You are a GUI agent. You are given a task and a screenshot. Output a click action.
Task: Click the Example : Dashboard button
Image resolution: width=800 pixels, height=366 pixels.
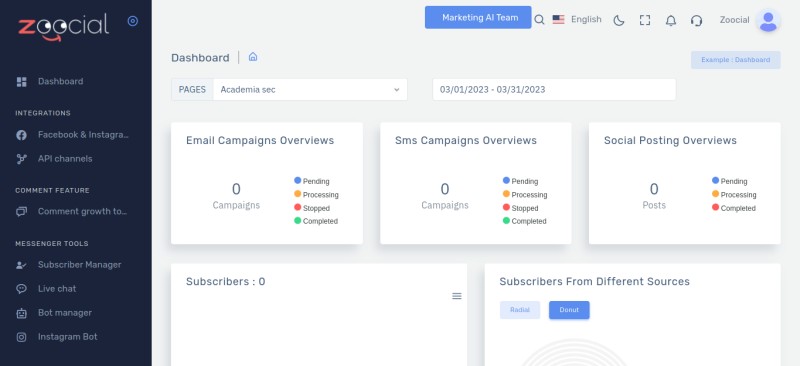(736, 60)
